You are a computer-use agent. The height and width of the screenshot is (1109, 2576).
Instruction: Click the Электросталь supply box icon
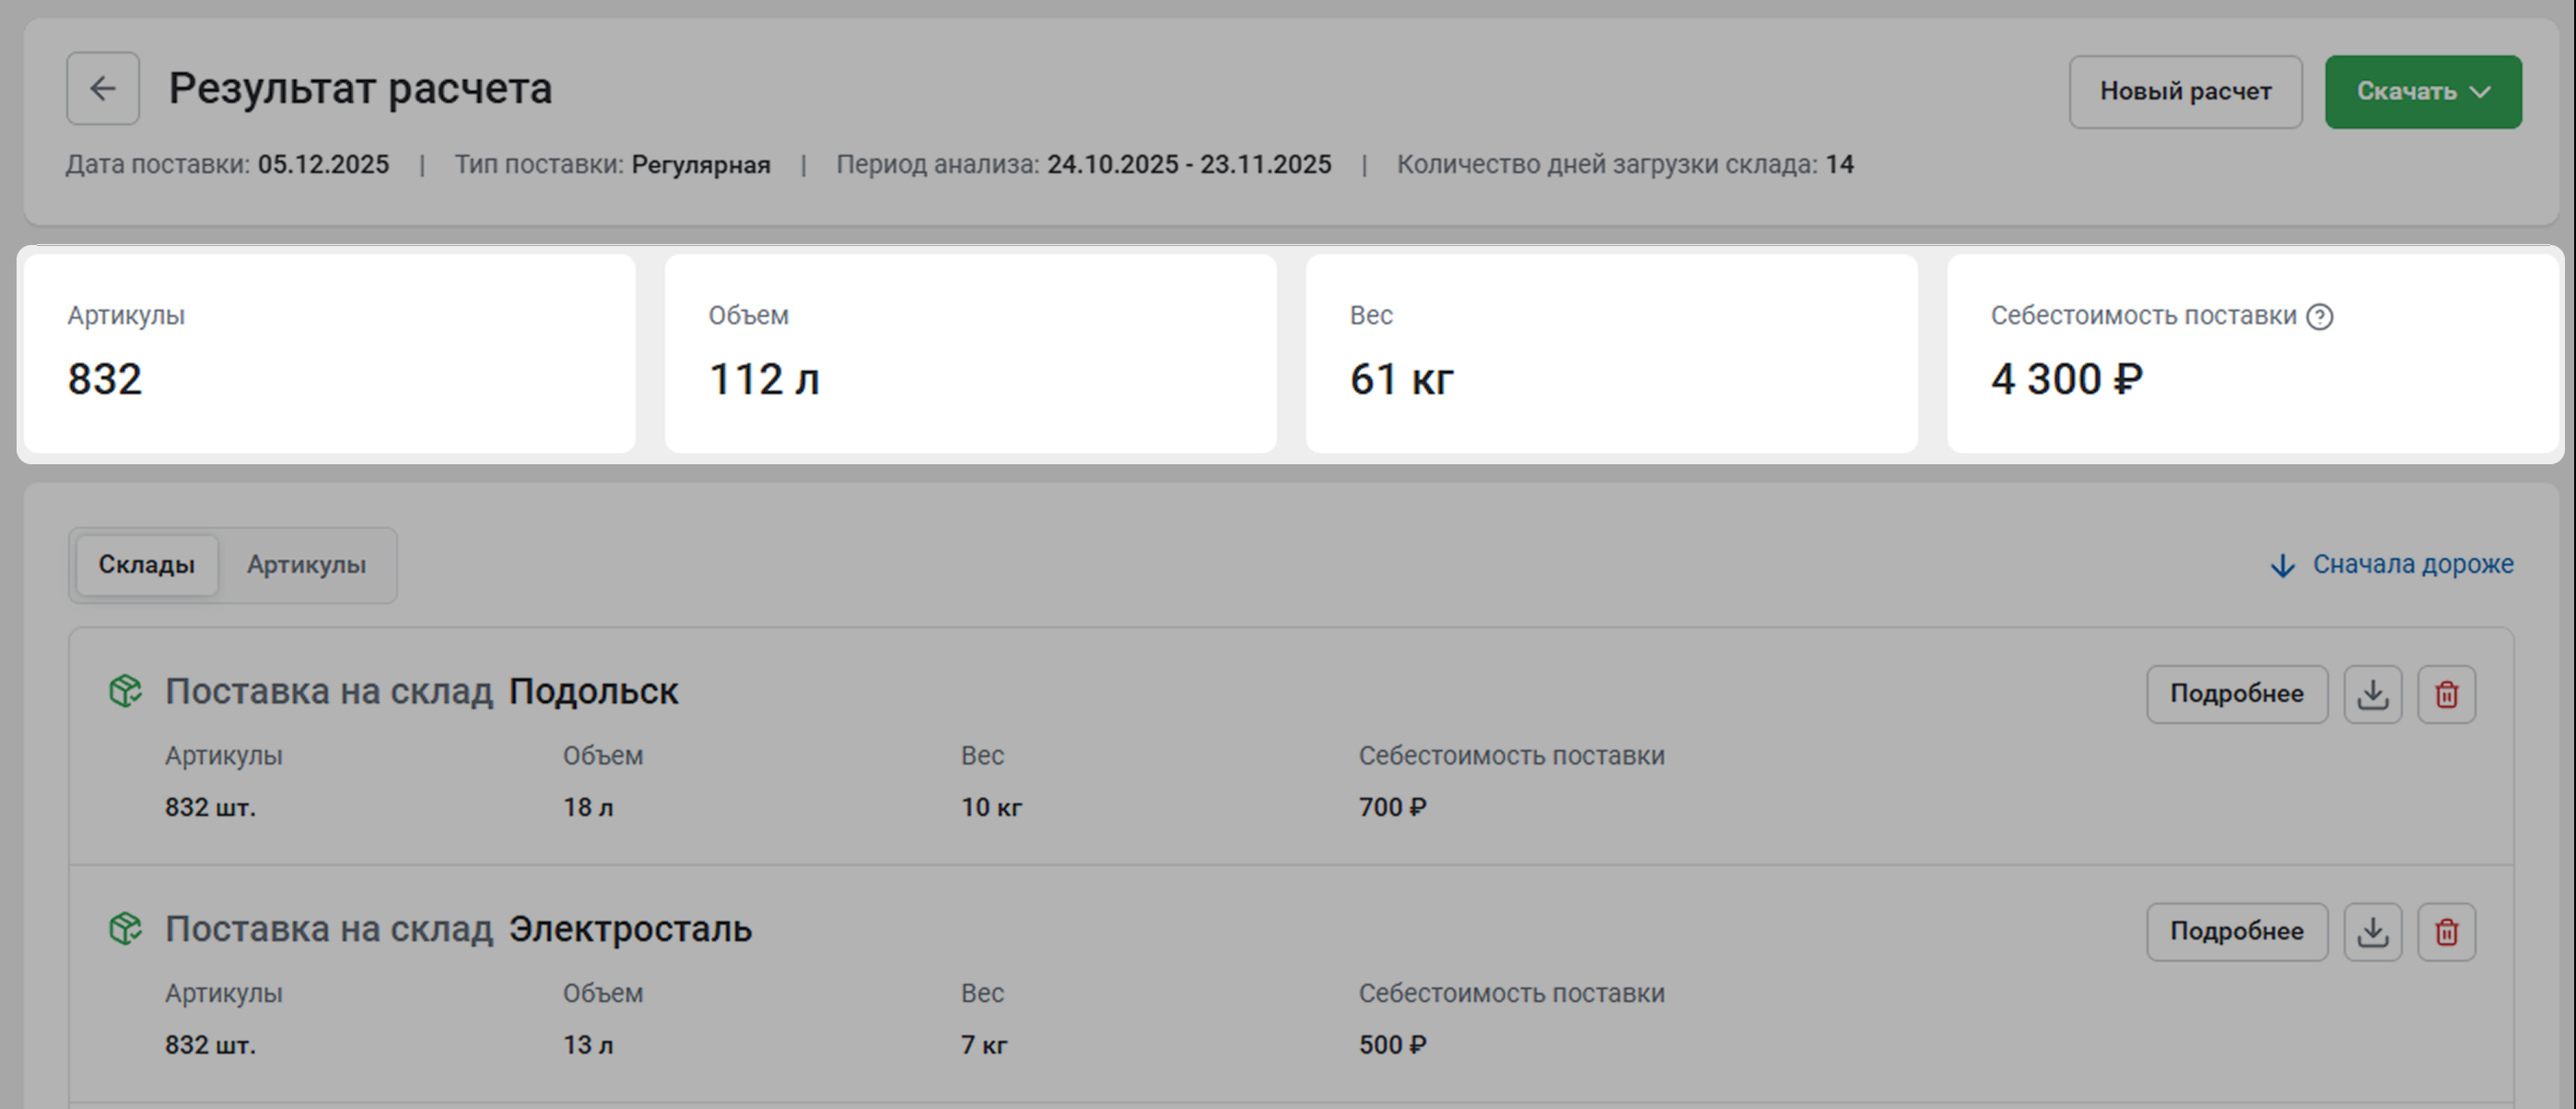(125, 929)
